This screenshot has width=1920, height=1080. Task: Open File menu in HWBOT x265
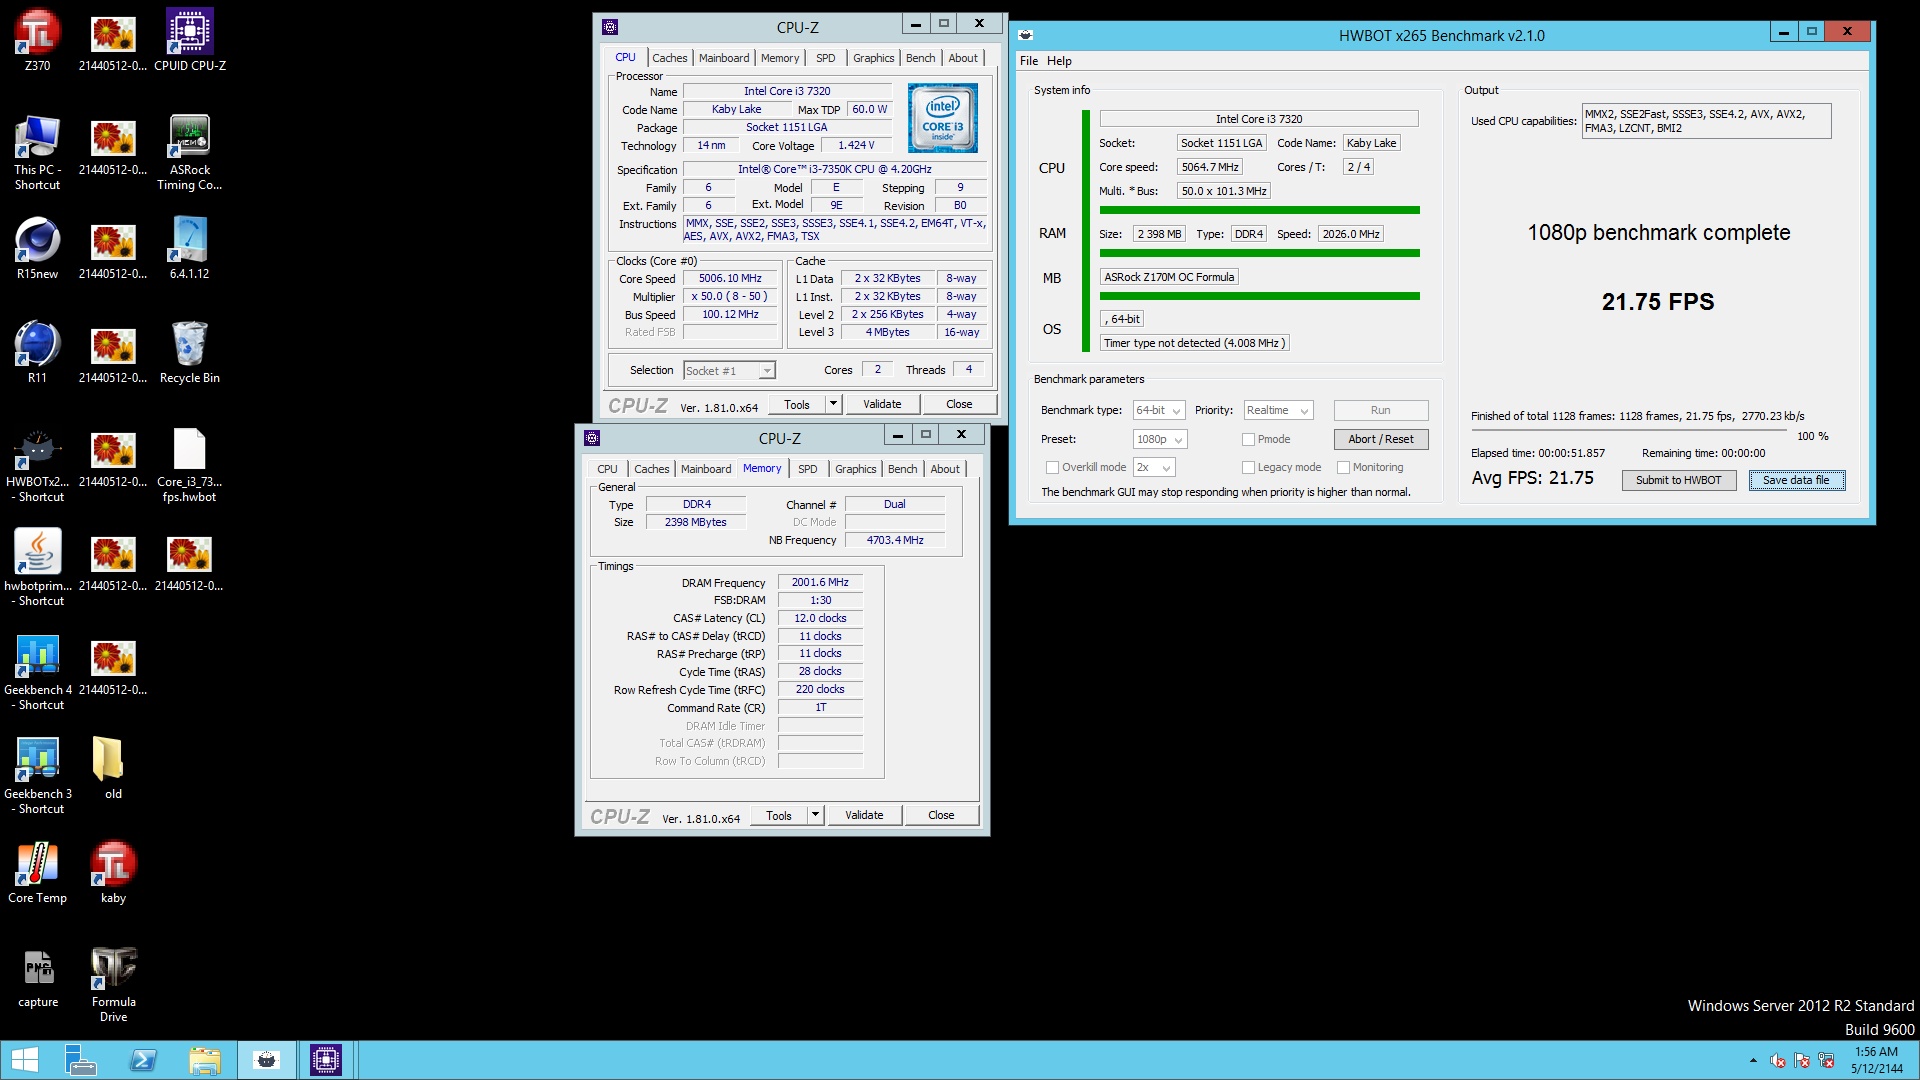[1029, 61]
